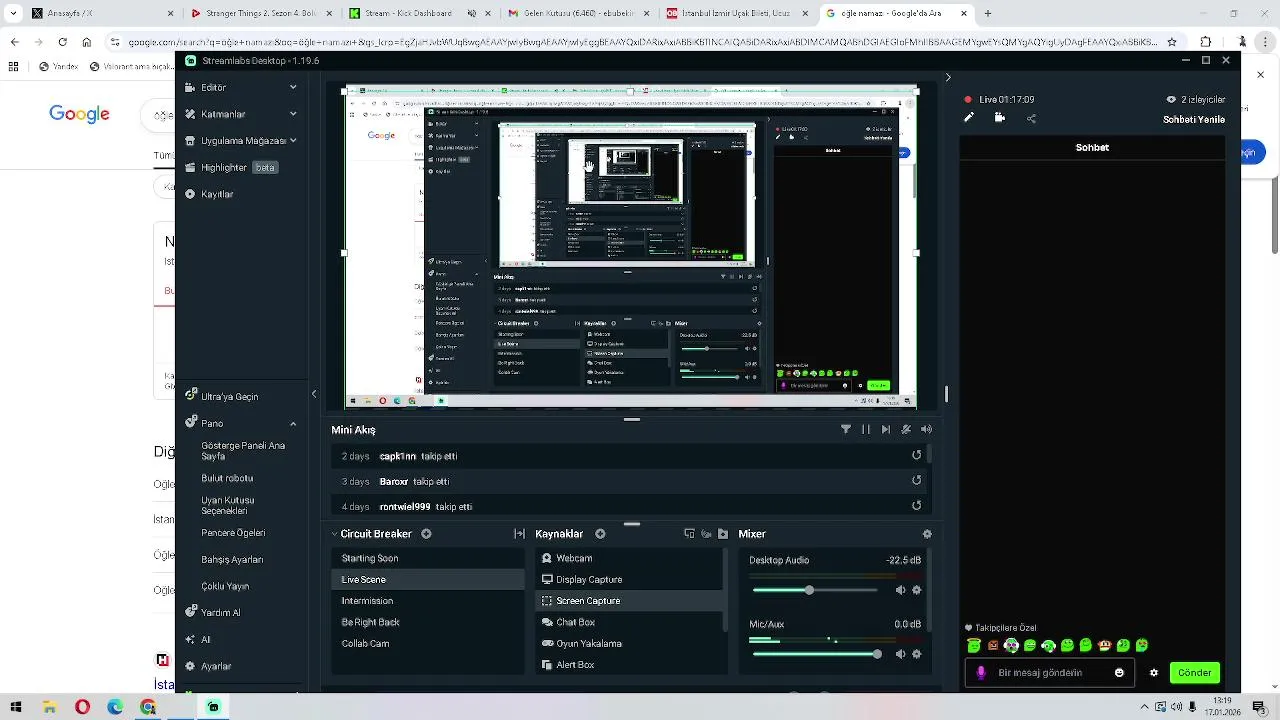This screenshot has height=720, width=1280.
Task: Collapse the left sidebar arrow
Action: [313, 394]
